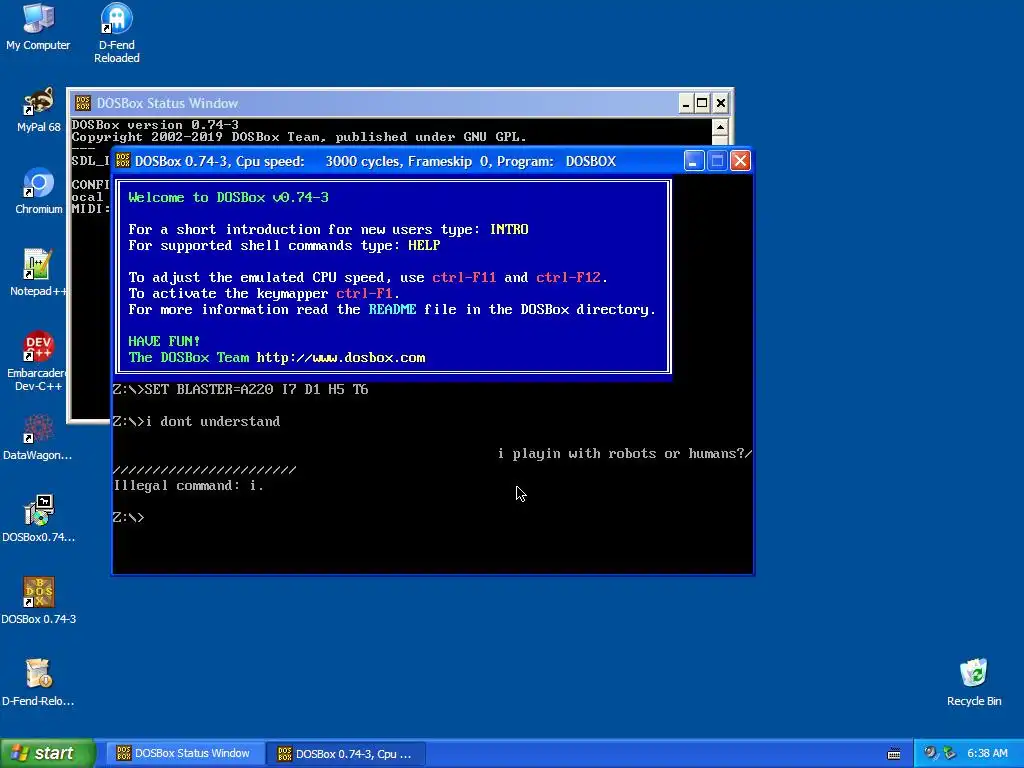Click the 'SET BLASTER=A220 I7 D1 H5 T6' line

pos(240,390)
